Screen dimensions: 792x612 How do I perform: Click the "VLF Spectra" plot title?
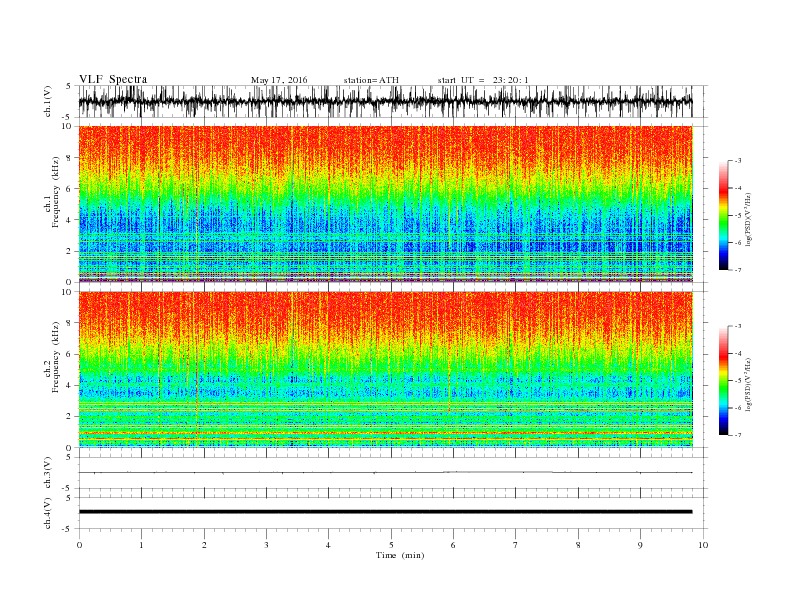click(x=113, y=79)
